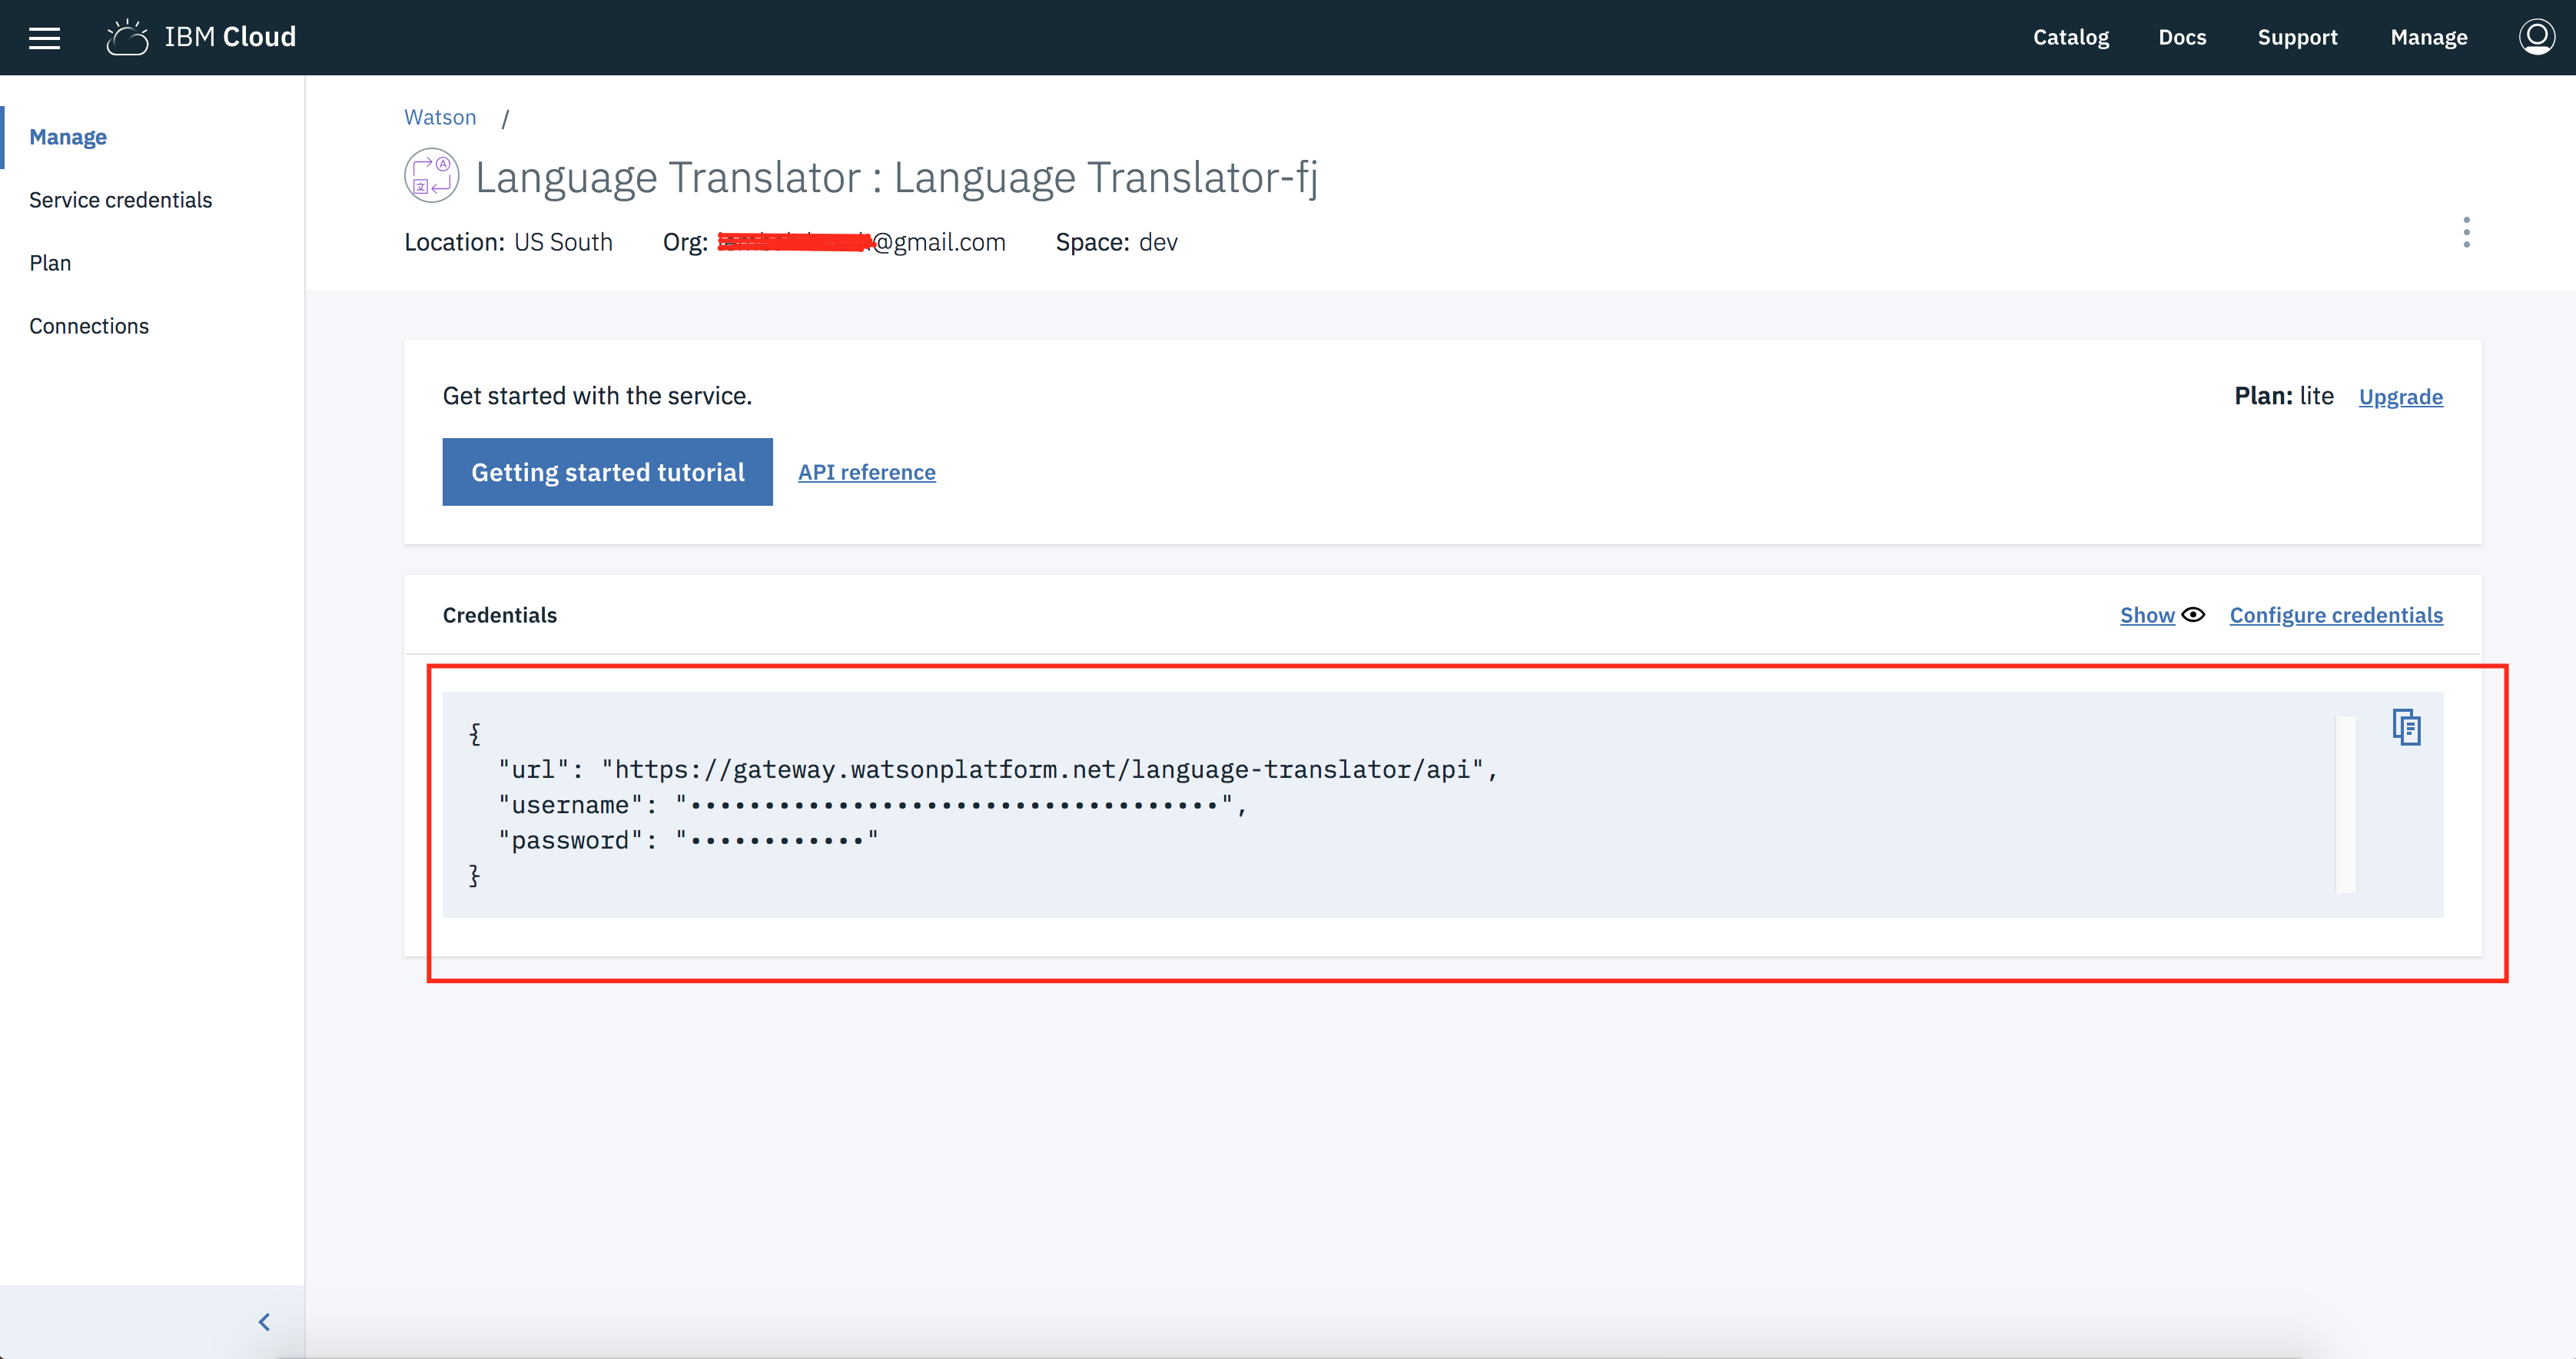
Task: Open the Catalog menu item
Action: coord(2066,38)
